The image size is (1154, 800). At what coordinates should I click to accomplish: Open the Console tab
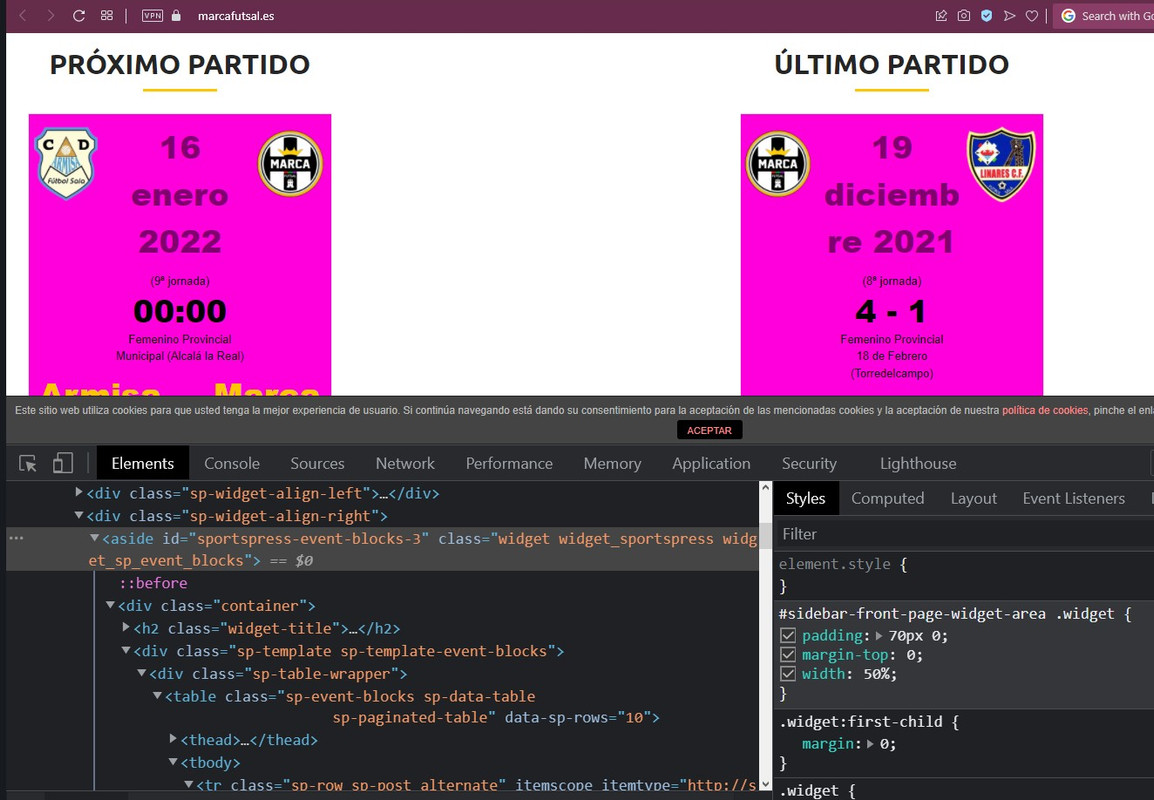click(x=232, y=463)
